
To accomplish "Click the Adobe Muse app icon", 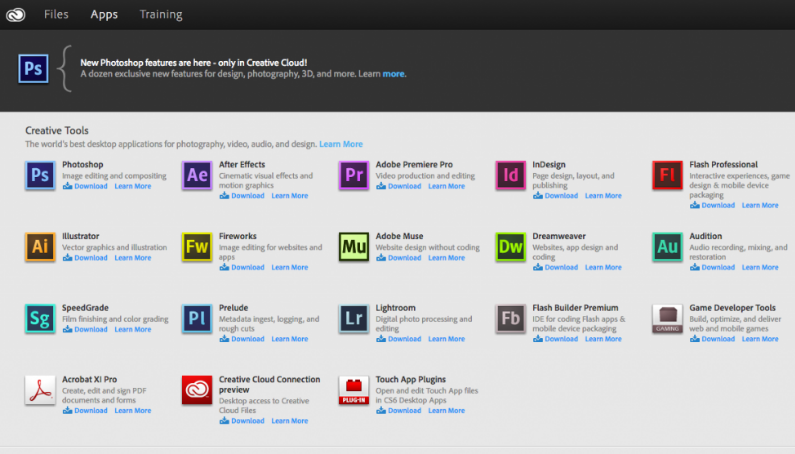I will click(354, 247).
